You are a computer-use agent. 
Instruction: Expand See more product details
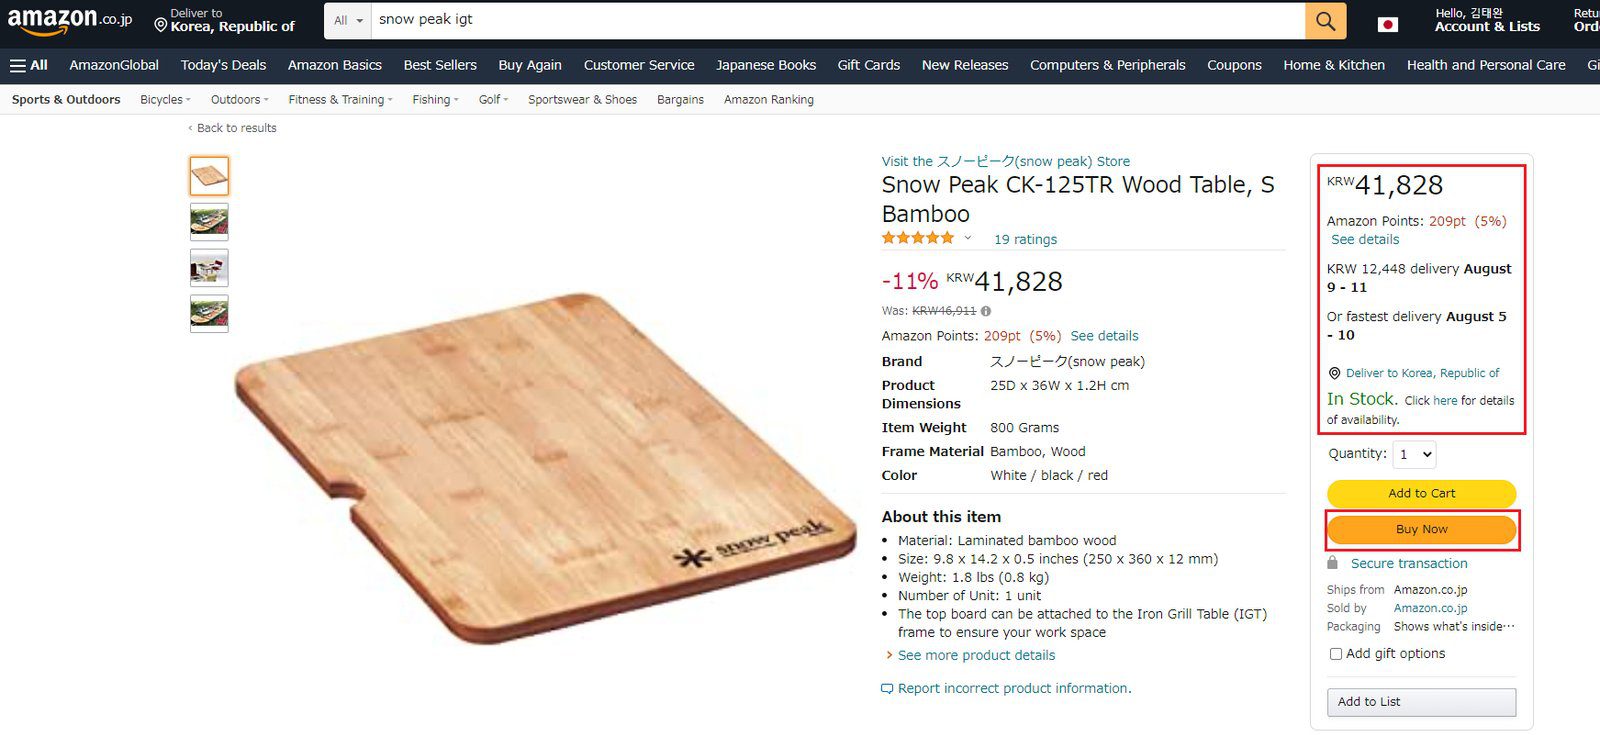tap(975, 655)
